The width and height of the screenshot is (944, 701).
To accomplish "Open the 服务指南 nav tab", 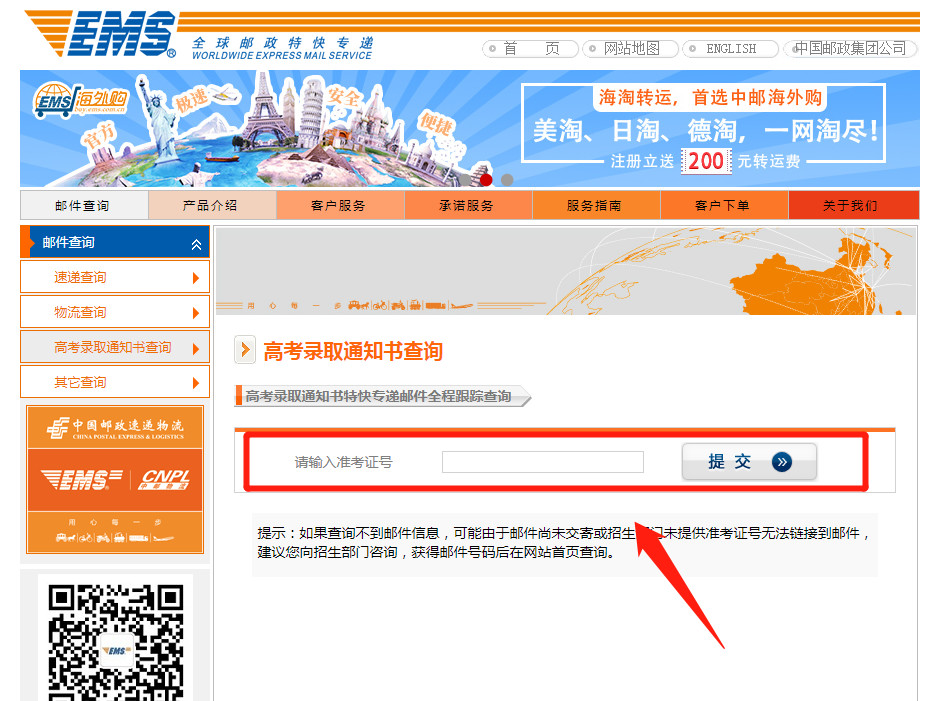I will tap(596, 205).
